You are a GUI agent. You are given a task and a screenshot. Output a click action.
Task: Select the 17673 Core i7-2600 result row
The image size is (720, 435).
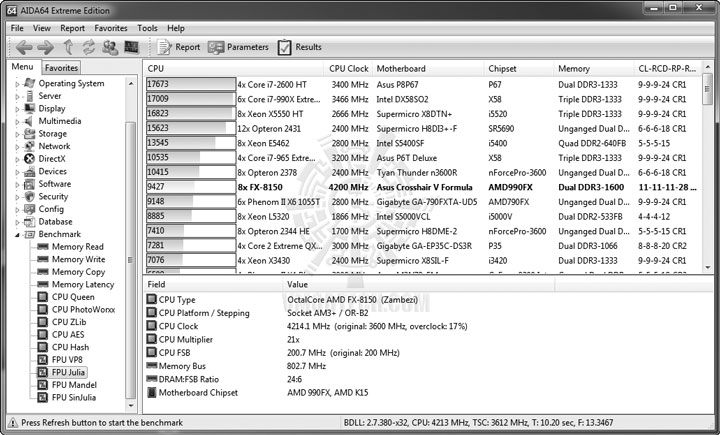point(422,85)
